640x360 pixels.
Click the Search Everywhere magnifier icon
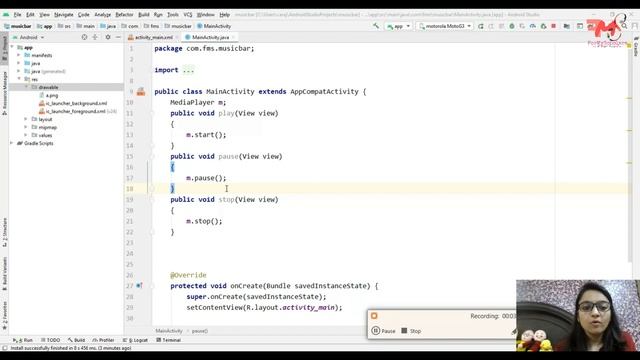click(x=624, y=26)
